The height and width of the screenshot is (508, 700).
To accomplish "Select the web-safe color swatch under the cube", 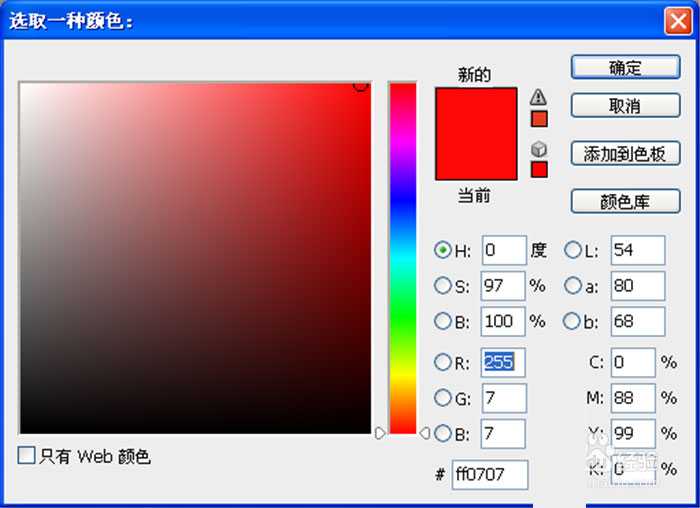I will tap(539, 170).
